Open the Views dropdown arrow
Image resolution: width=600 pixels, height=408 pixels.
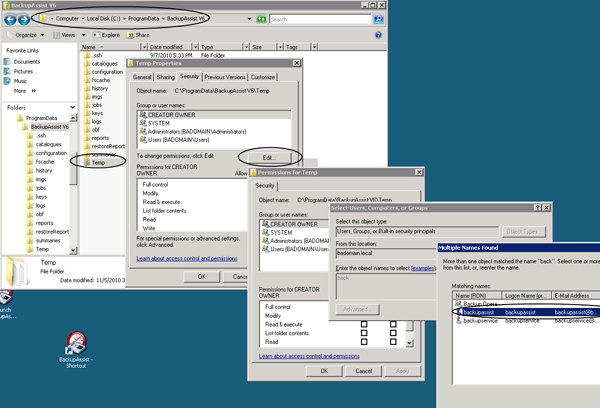click(83, 35)
